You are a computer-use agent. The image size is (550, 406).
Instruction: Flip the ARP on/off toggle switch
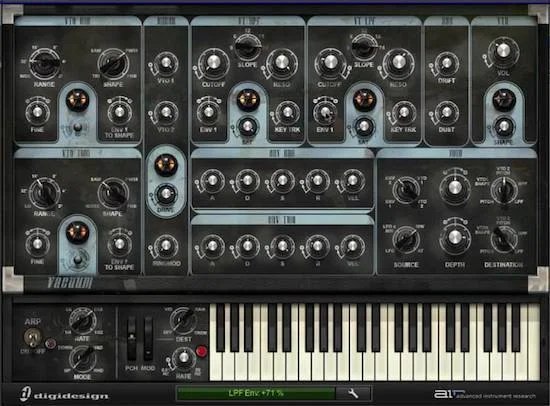(33, 337)
